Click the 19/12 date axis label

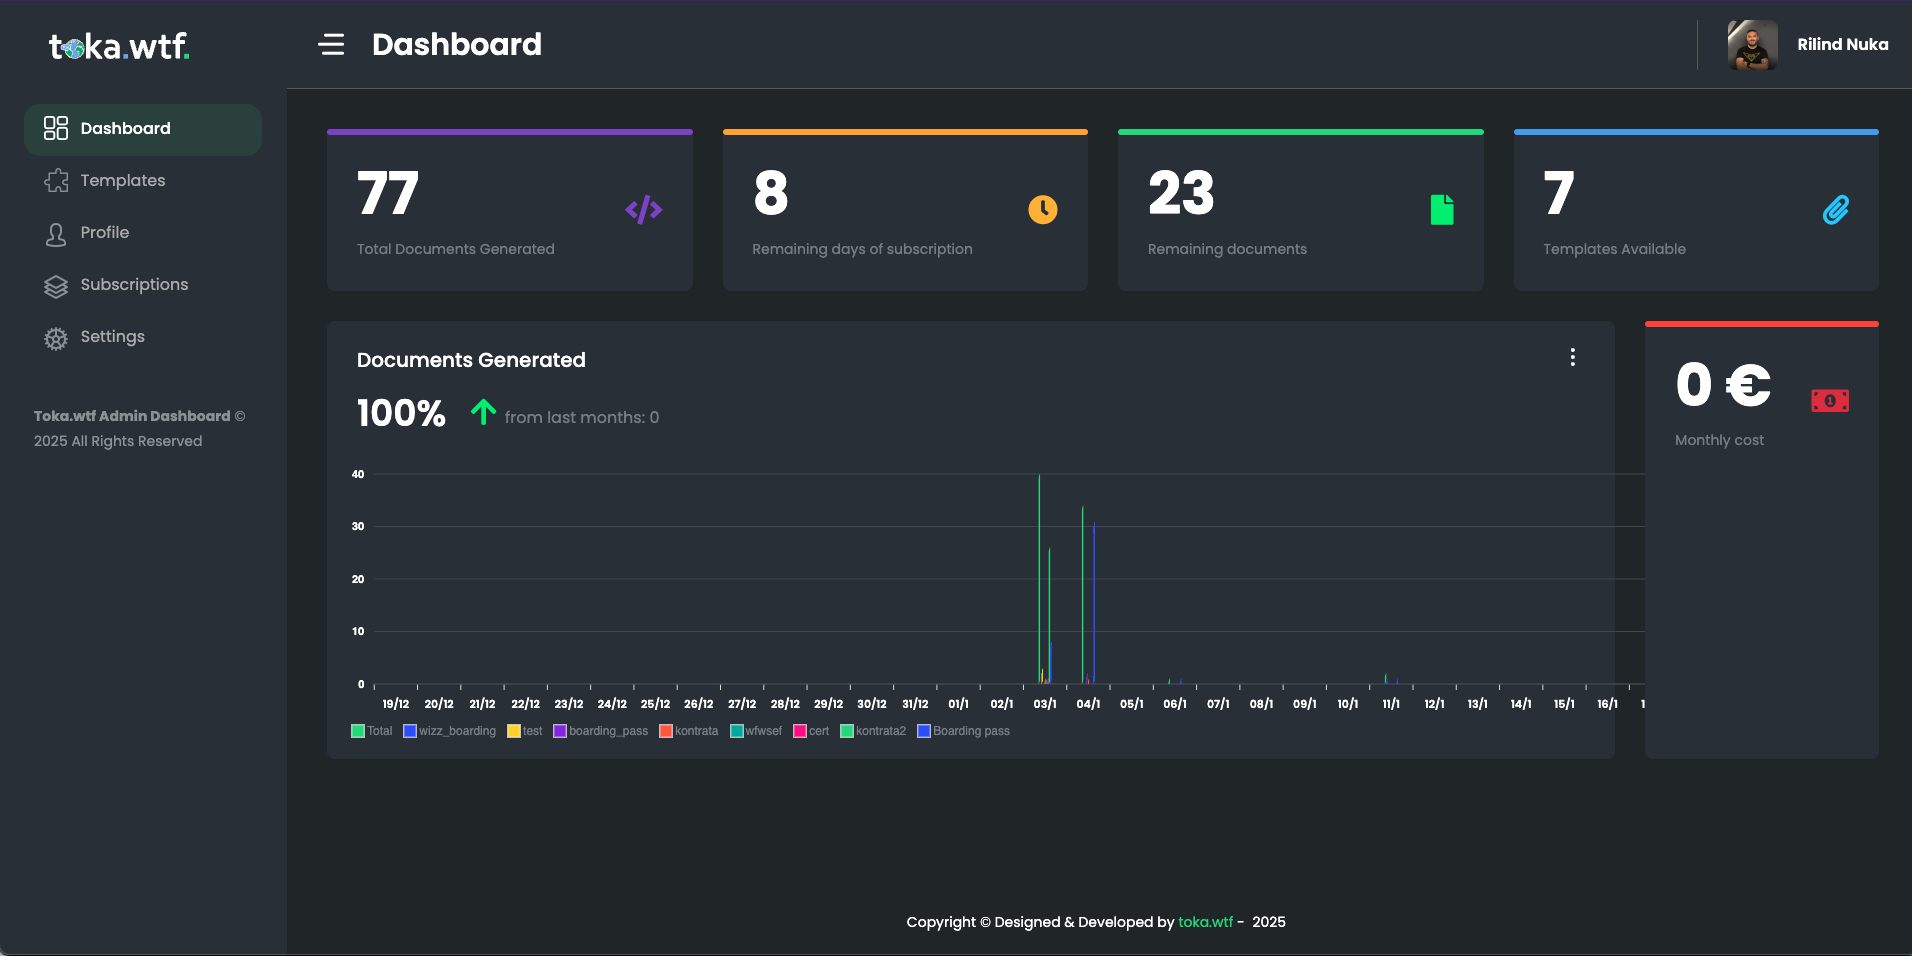[x=396, y=704]
